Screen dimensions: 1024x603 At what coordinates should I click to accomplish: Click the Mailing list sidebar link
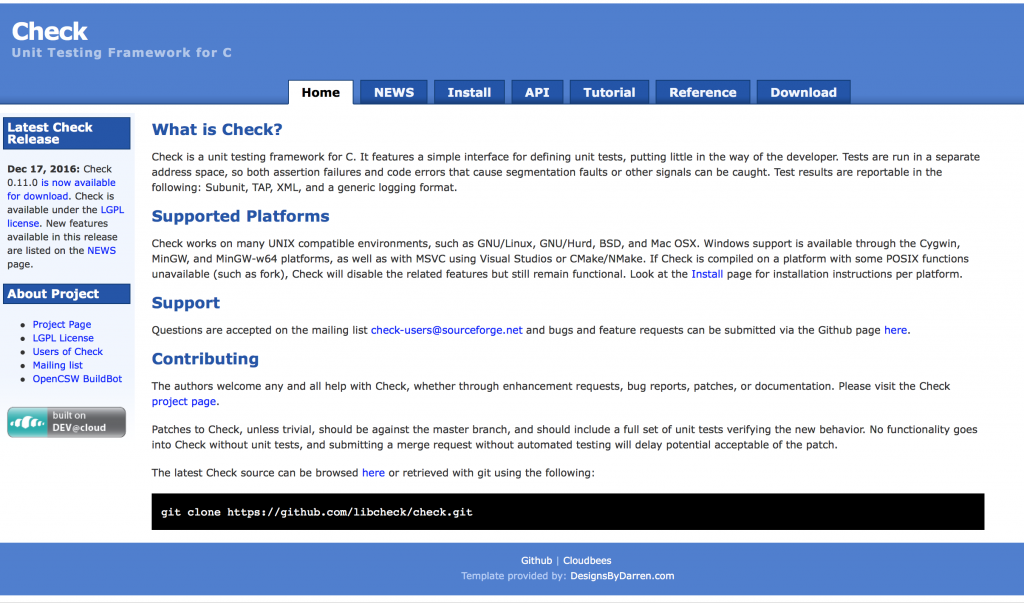tap(57, 365)
